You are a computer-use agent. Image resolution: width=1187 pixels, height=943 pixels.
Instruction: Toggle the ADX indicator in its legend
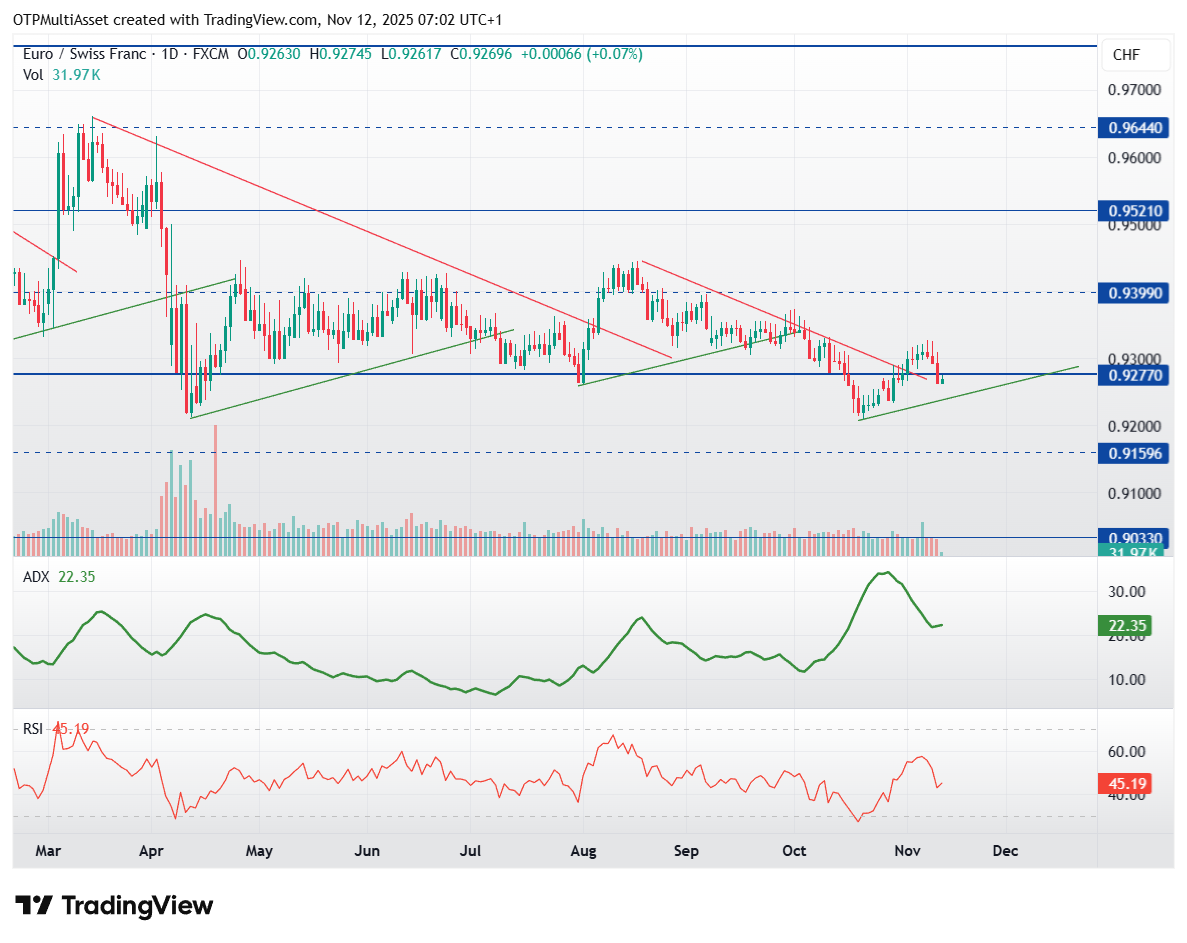pos(35,577)
